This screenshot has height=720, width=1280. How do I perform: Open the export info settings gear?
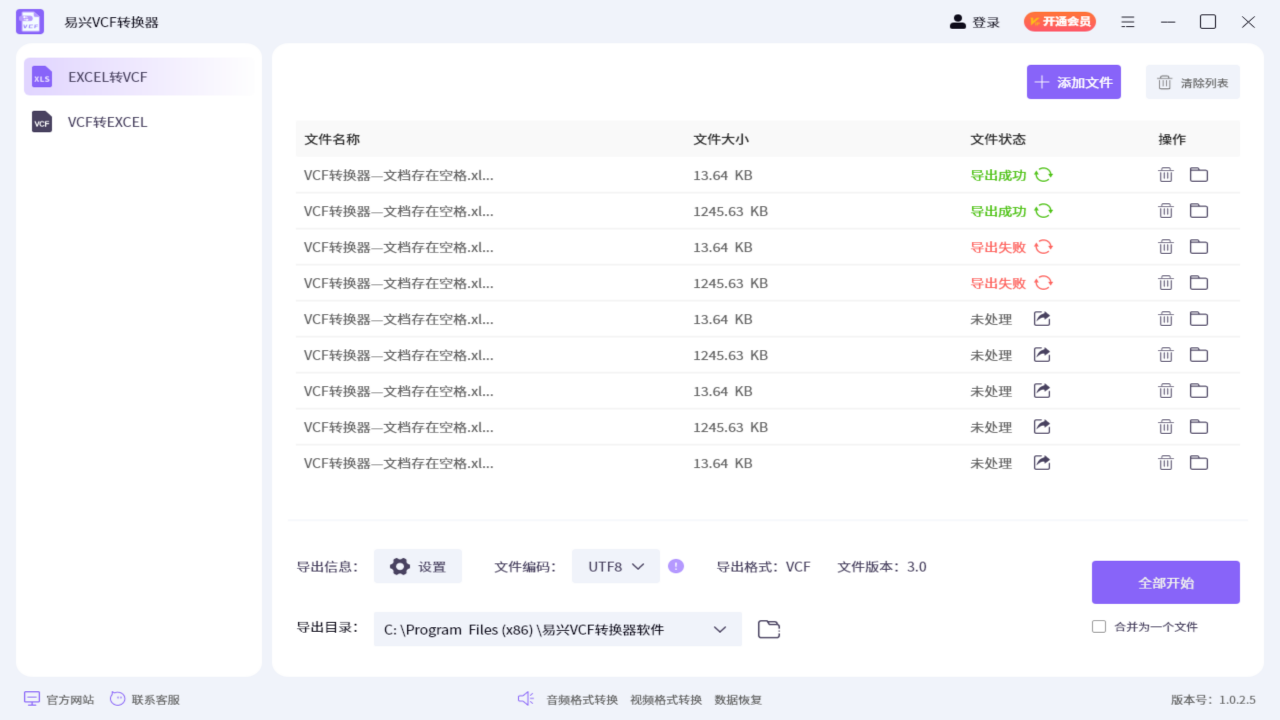418,566
